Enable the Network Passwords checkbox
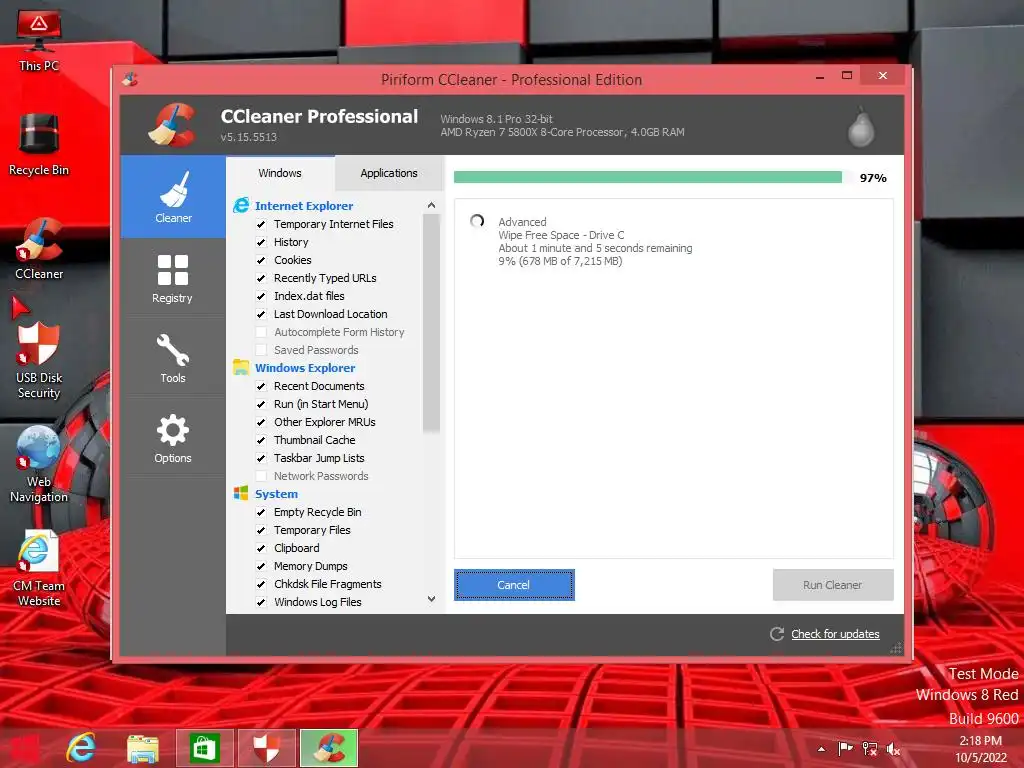The height and width of the screenshot is (768, 1024). click(x=261, y=476)
